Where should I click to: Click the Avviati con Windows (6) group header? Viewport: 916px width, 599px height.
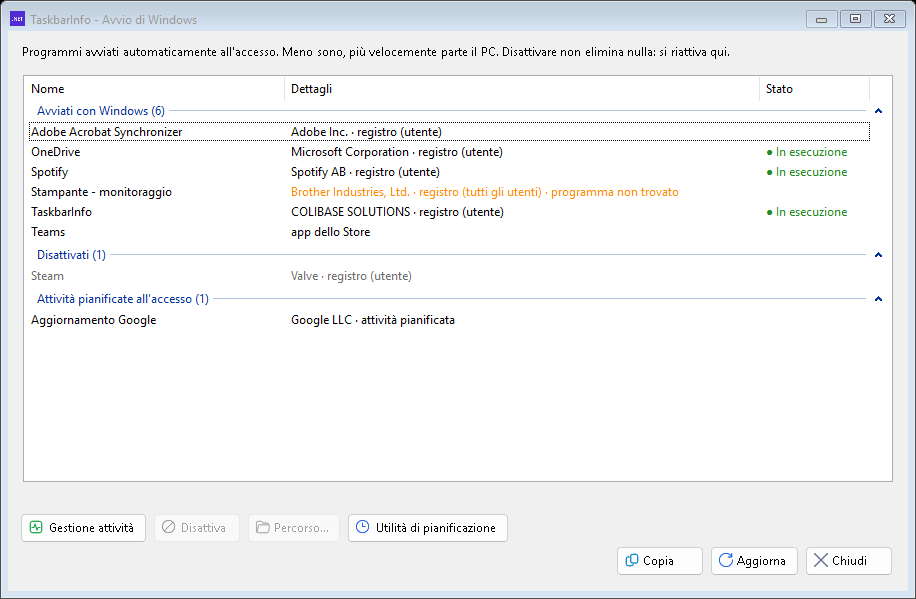click(x=101, y=111)
